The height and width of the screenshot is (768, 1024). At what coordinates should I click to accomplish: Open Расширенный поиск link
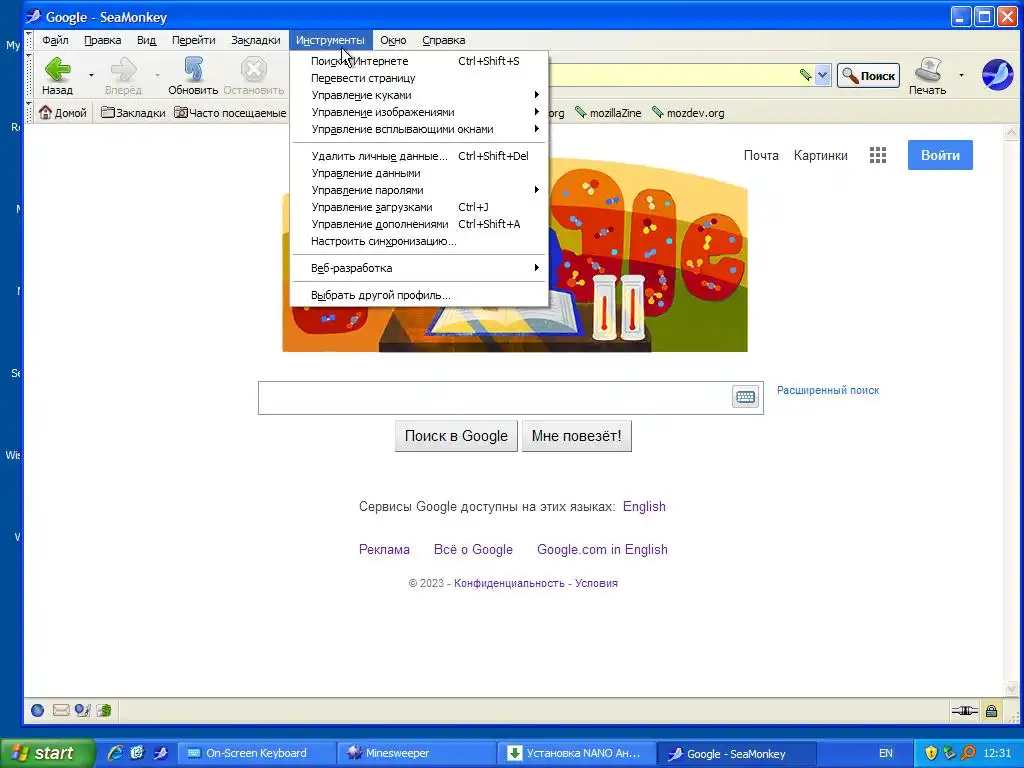point(827,391)
